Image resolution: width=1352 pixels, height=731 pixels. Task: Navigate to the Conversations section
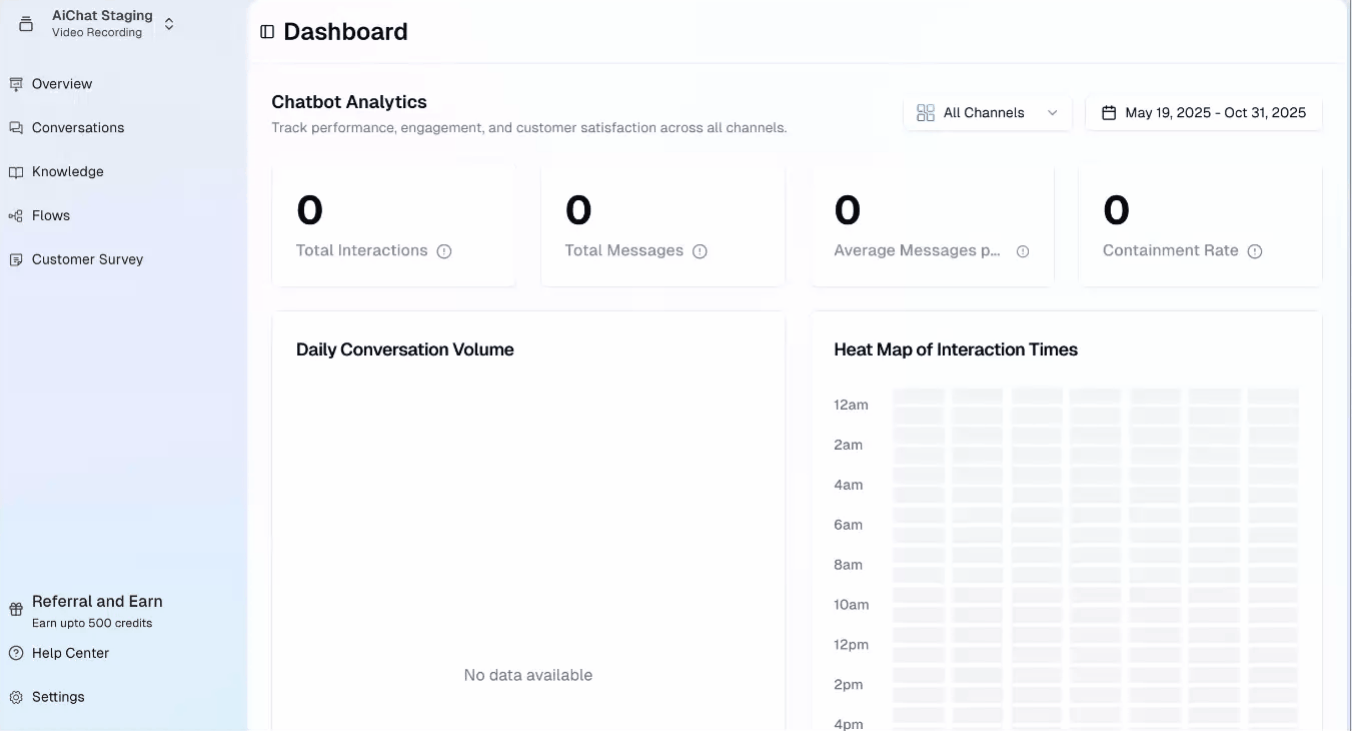coord(79,128)
